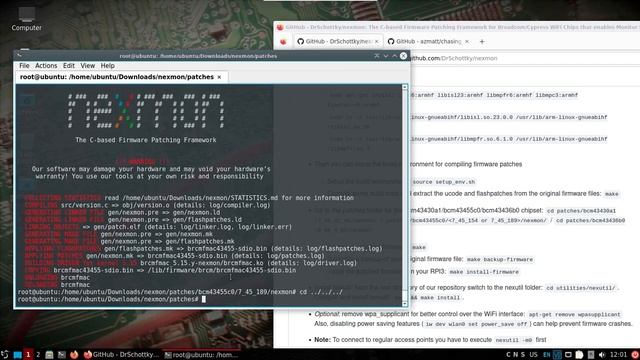
Task: Click the 'source setup_env.sh' code snippet
Action: click(x=443, y=182)
